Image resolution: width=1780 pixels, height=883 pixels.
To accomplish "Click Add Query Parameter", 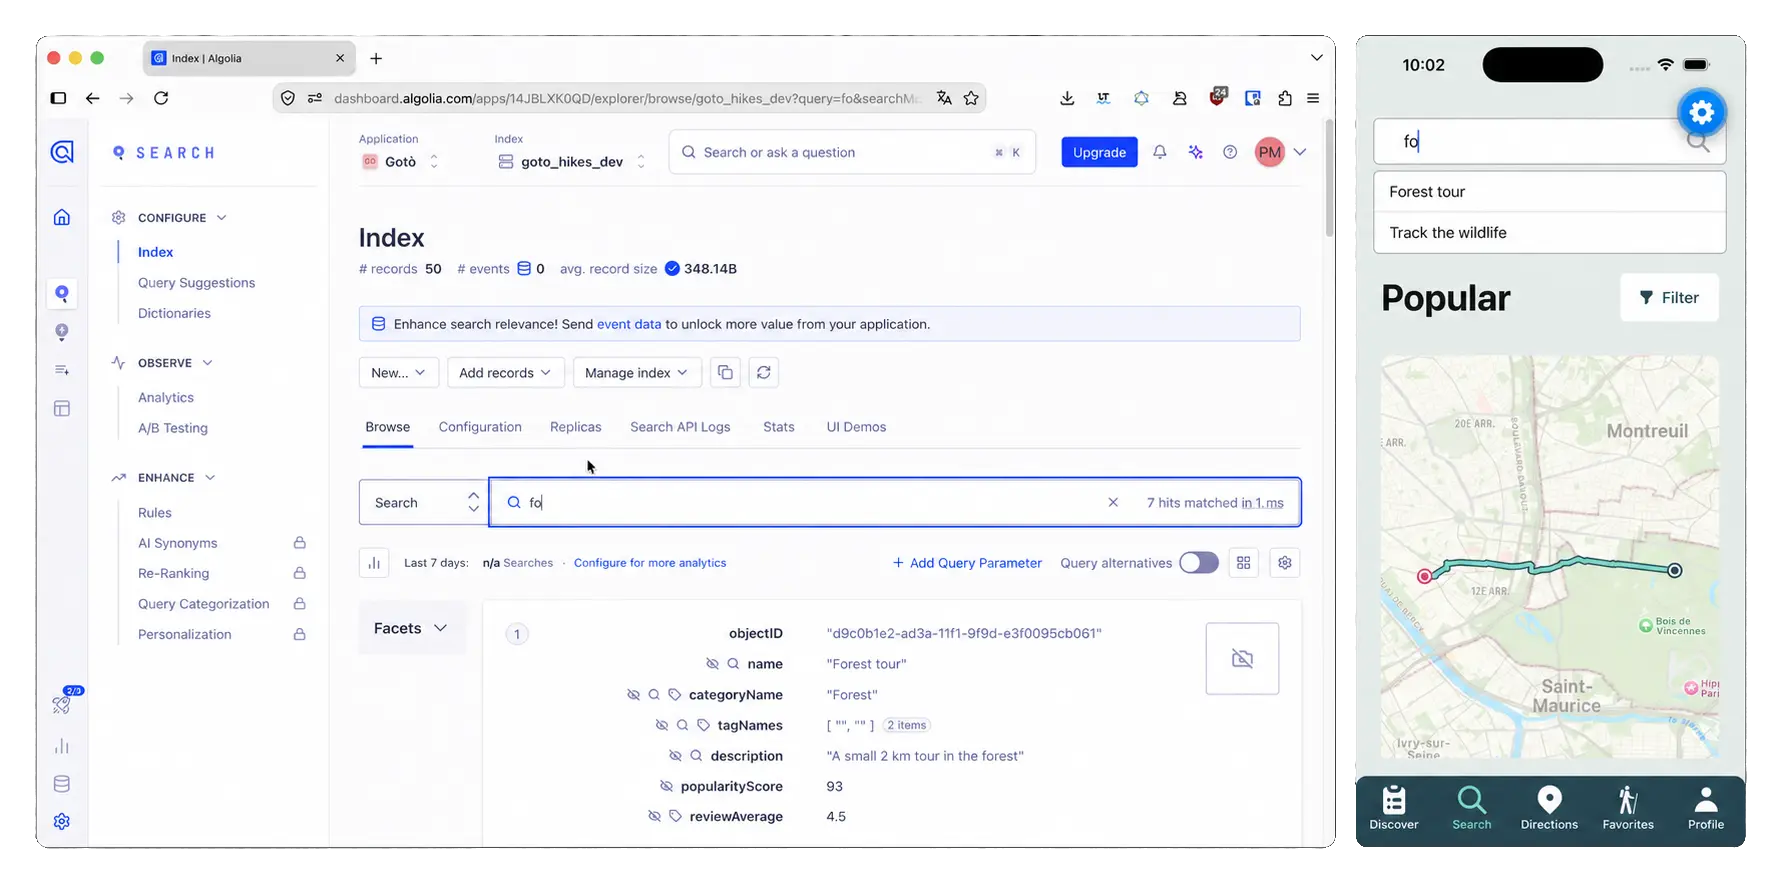I will [x=967, y=563].
